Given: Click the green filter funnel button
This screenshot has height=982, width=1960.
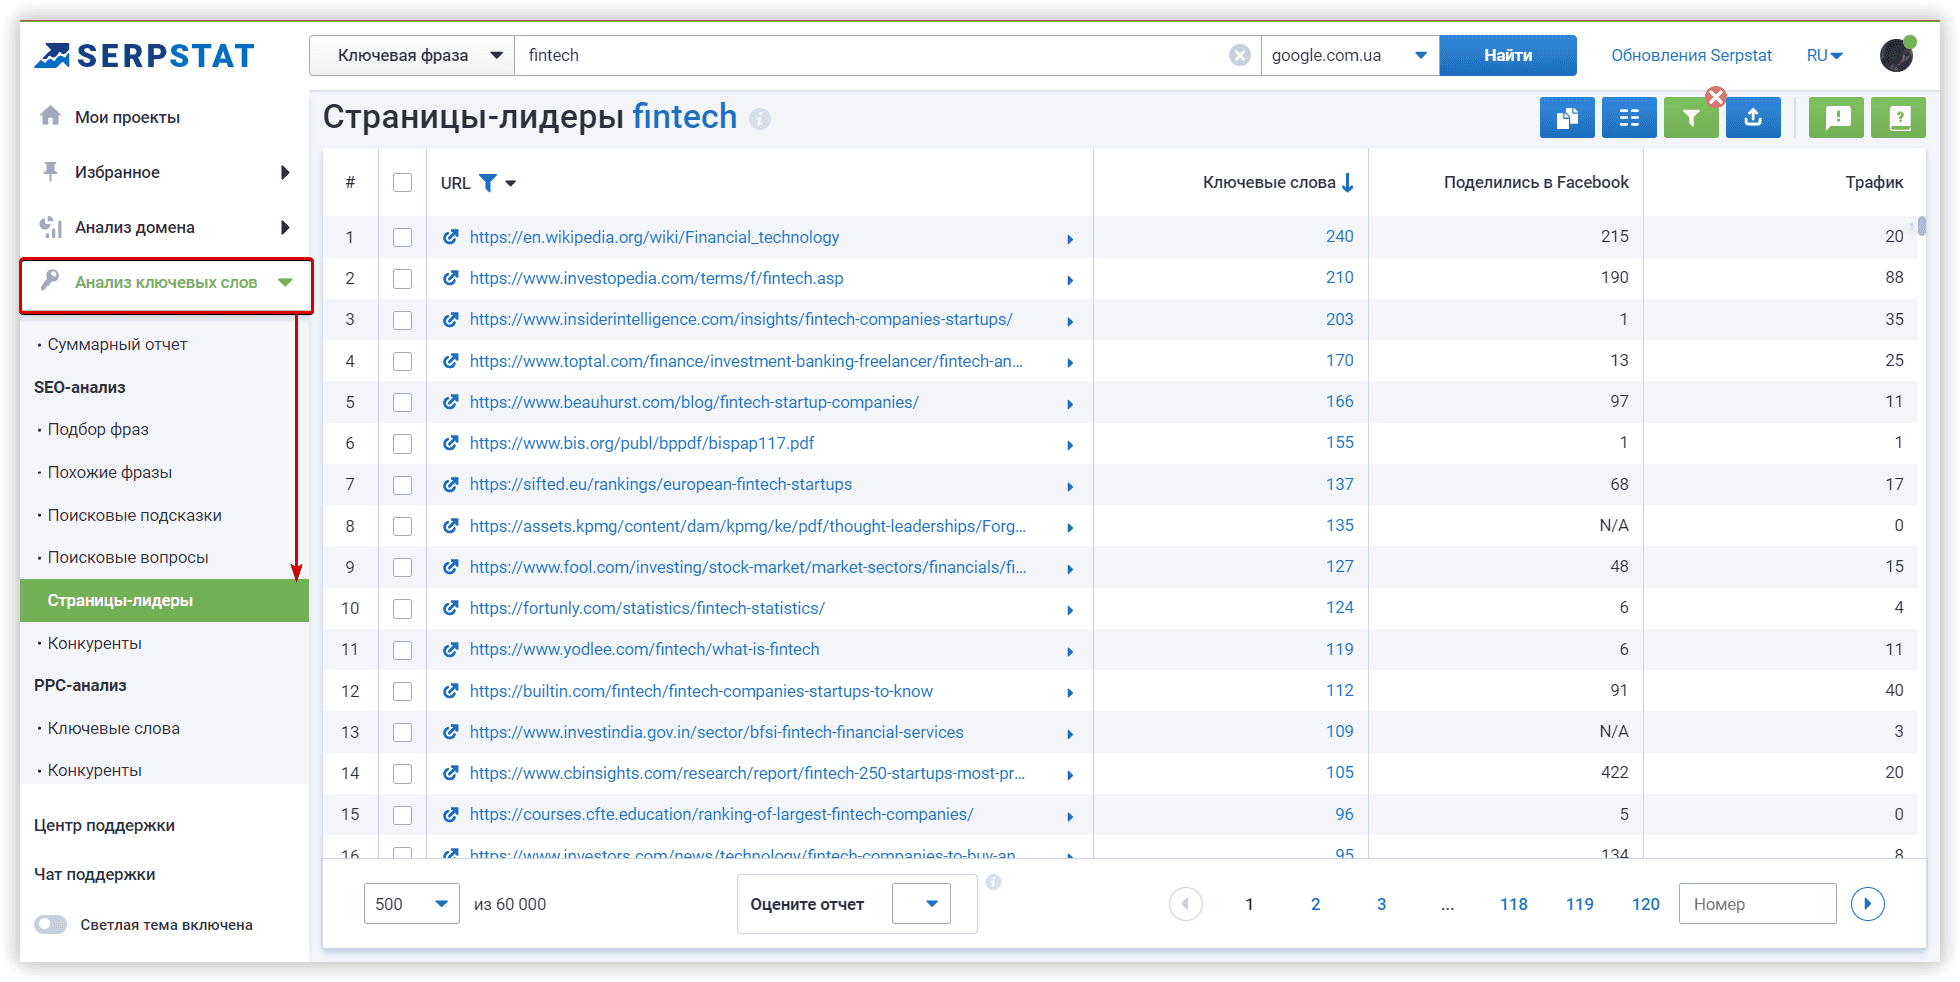Looking at the screenshot, I should pos(1690,118).
